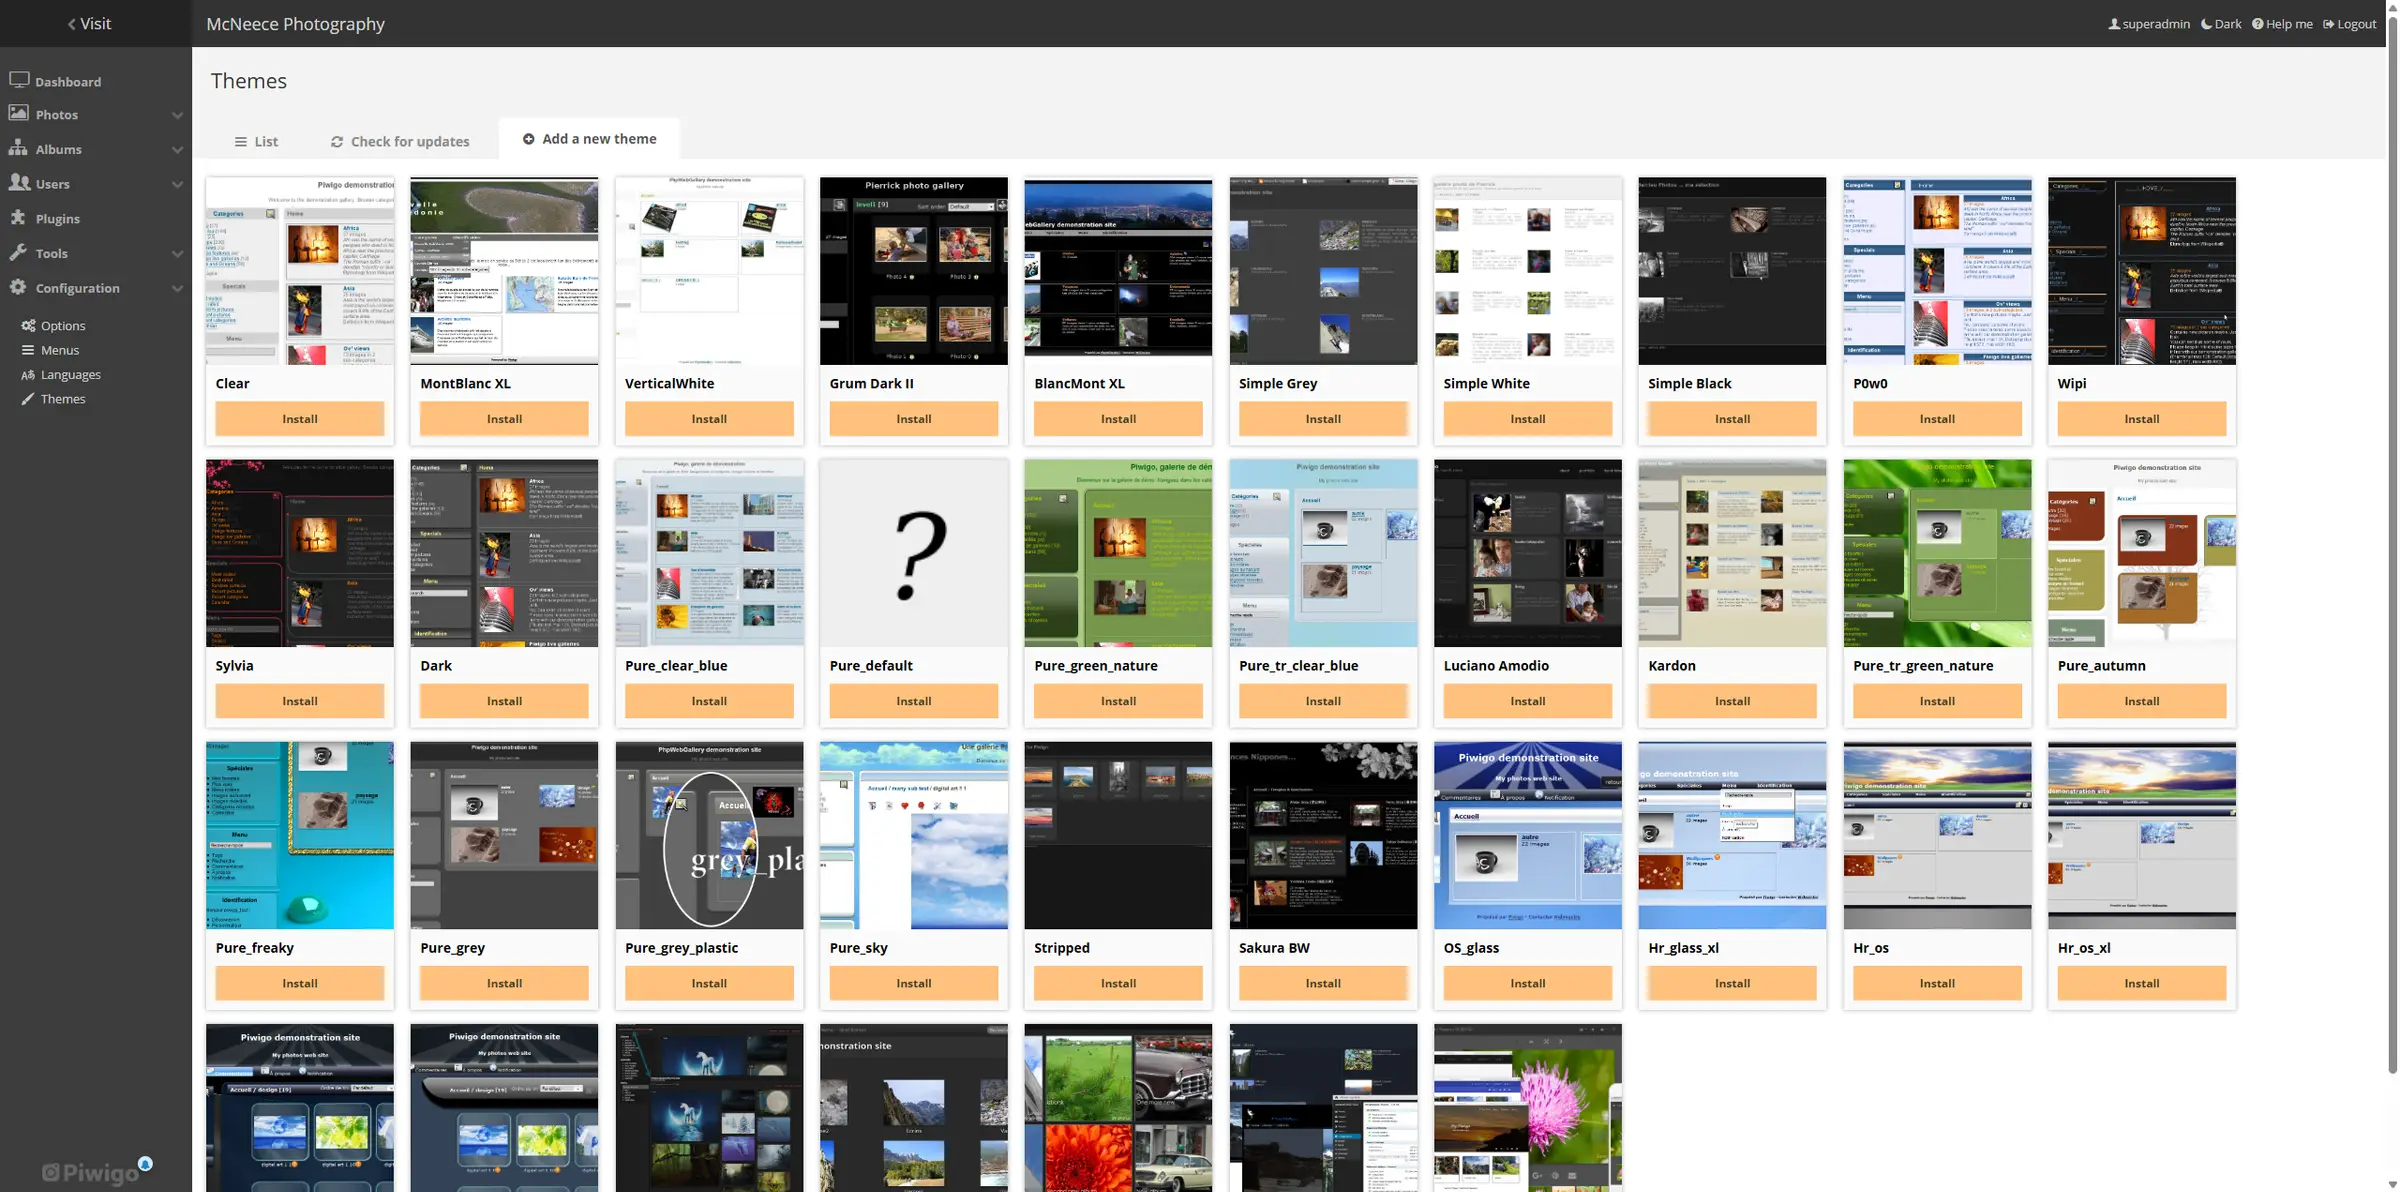This screenshot has width=2400, height=1192.
Task: Open the Languages section
Action: [30, 374]
